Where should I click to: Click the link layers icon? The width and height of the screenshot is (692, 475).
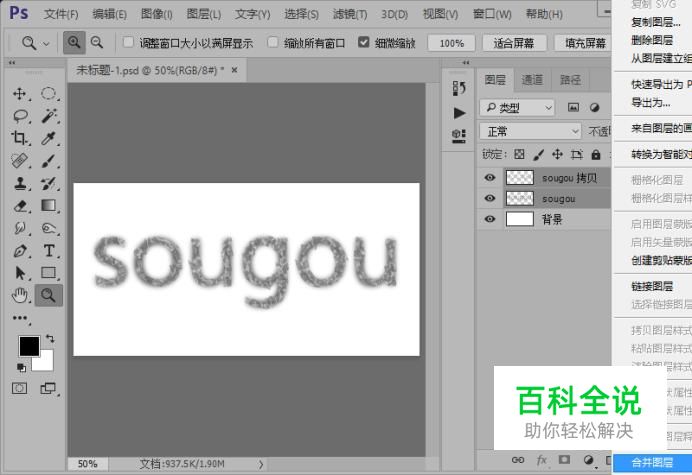pyautogui.click(x=518, y=460)
